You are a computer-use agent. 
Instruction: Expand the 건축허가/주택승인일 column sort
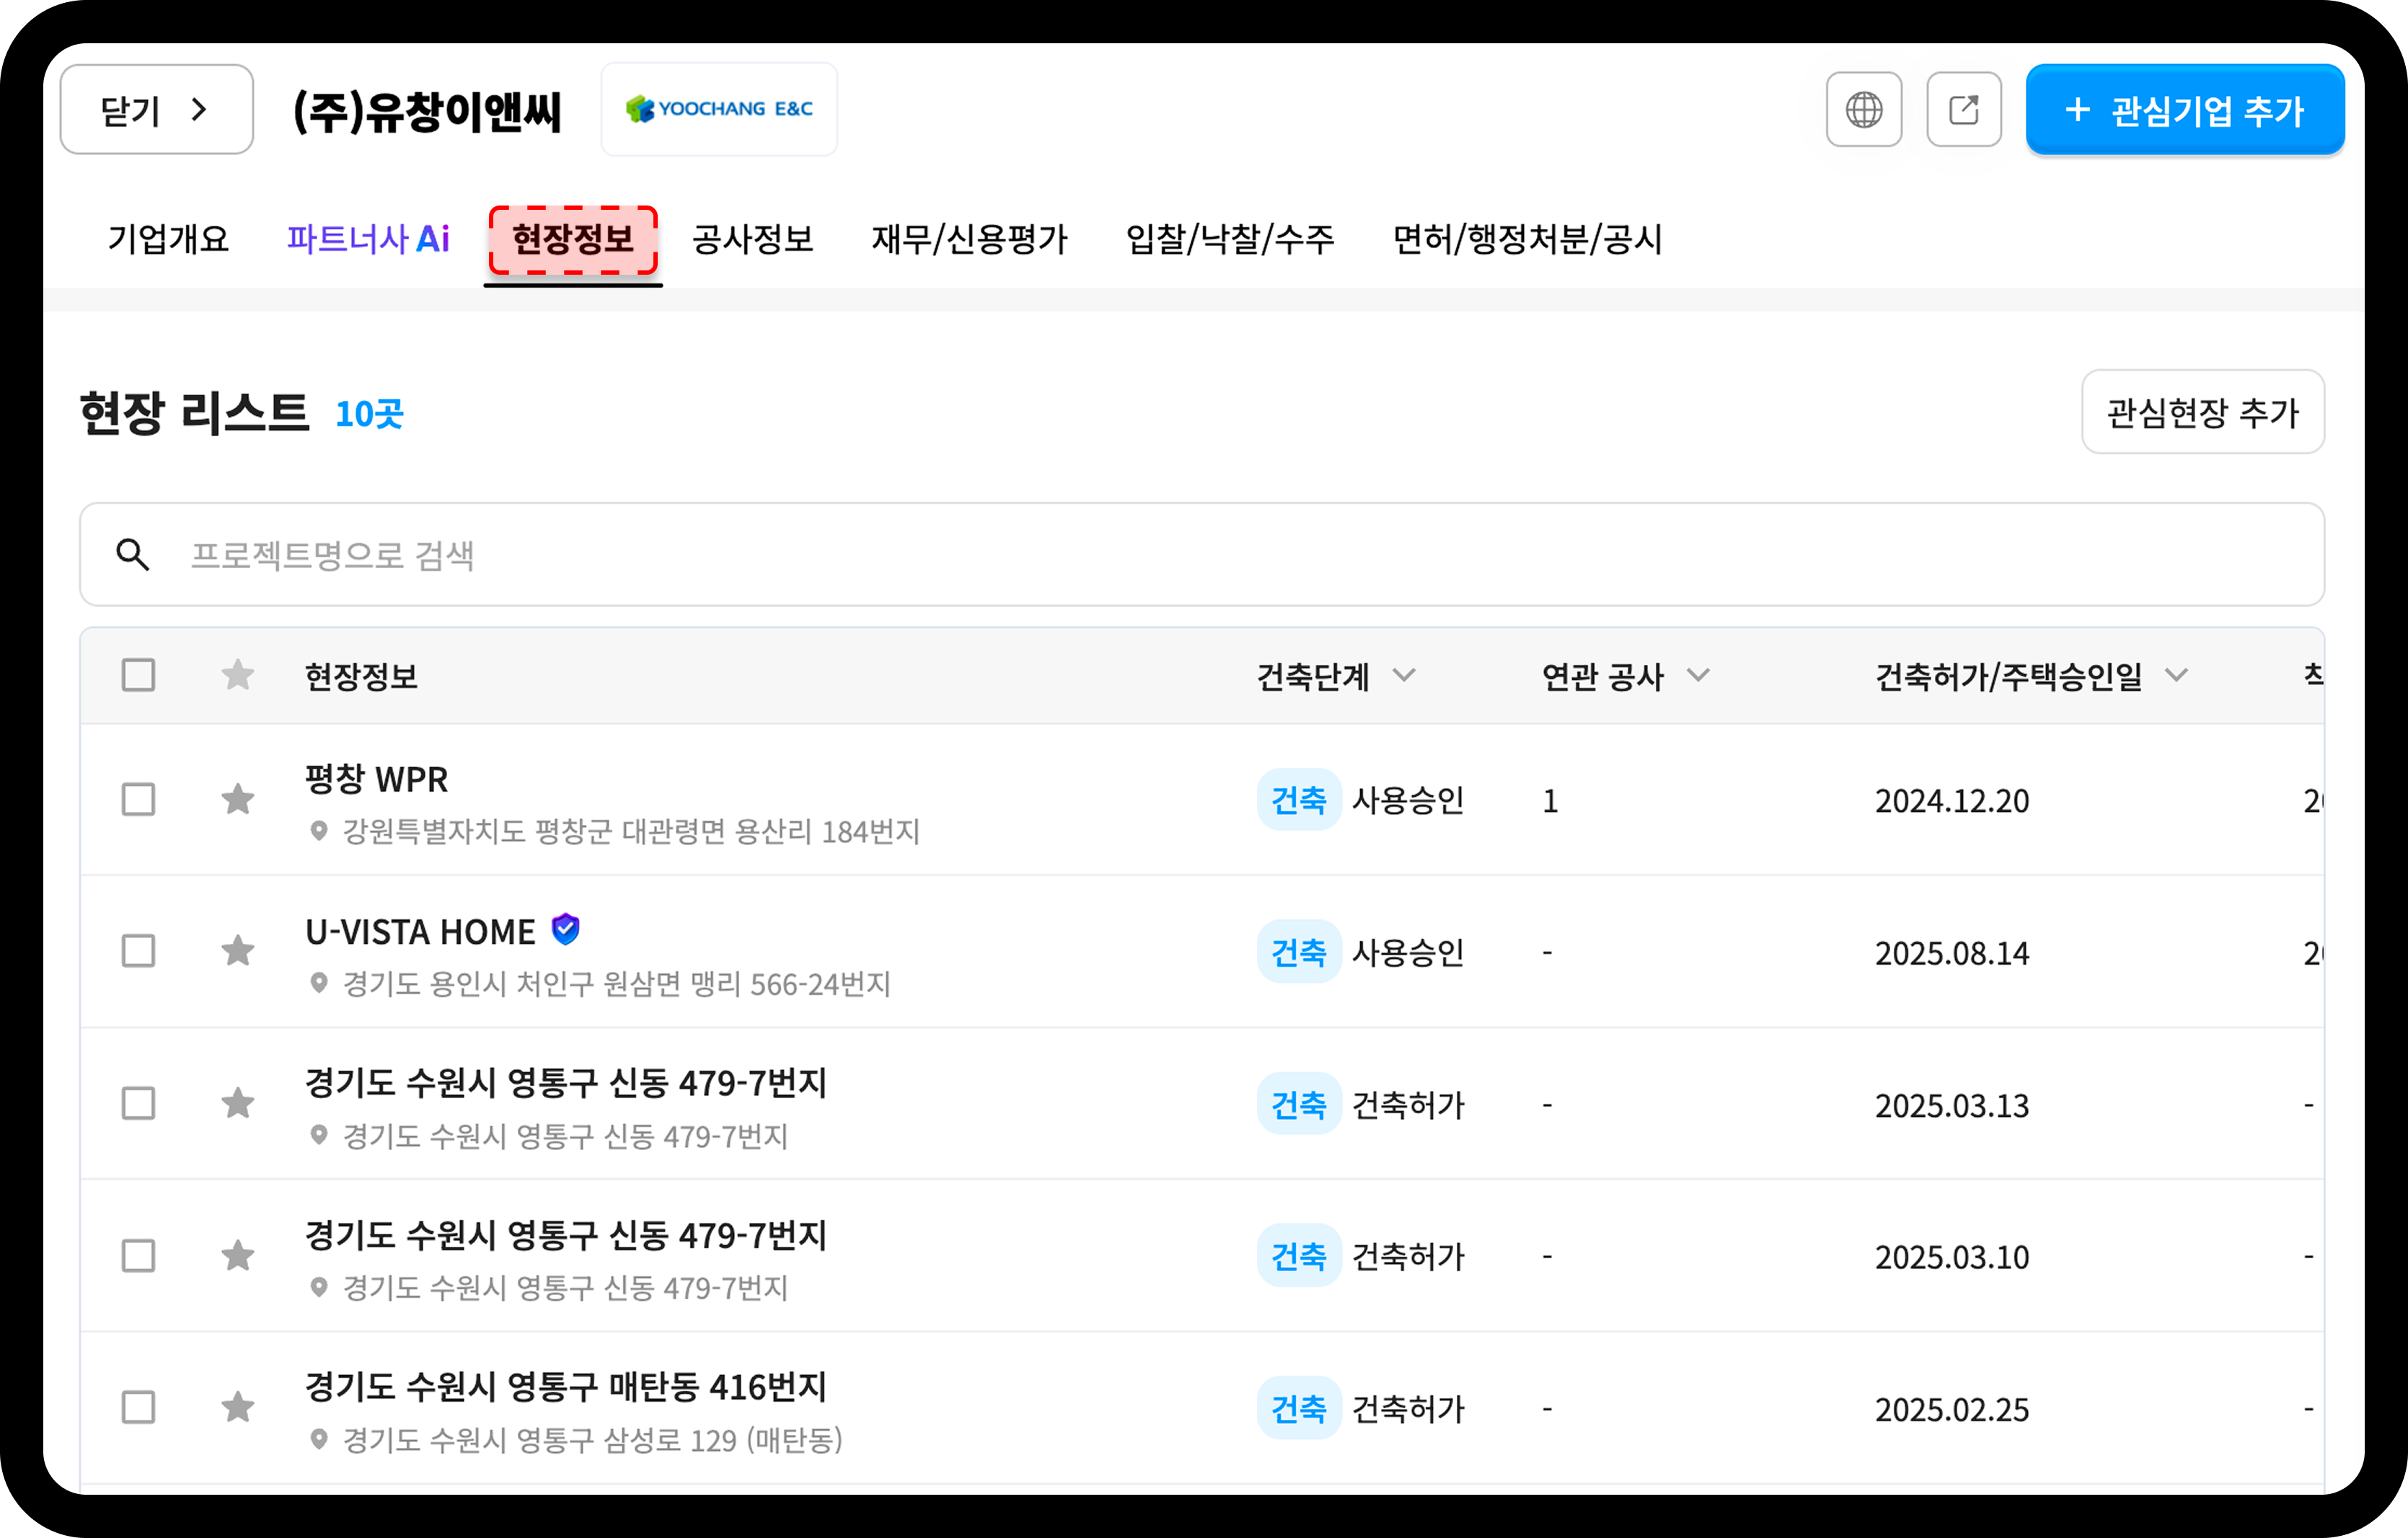pos(2176,675)
